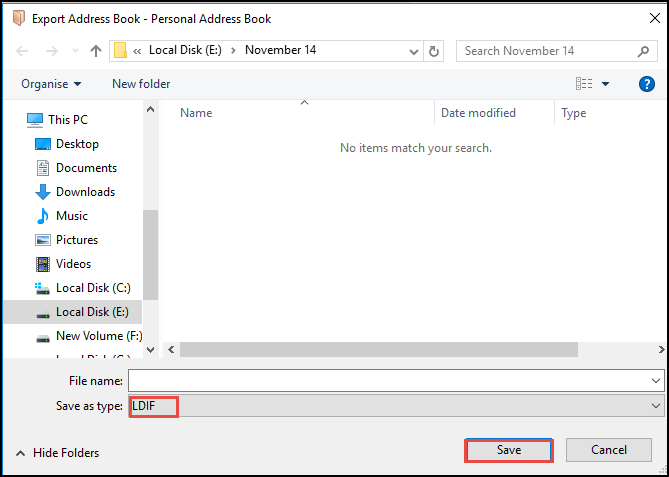Expand the address bar history dropdown
The height and width of the screenshot is (477, 669).
413,52
